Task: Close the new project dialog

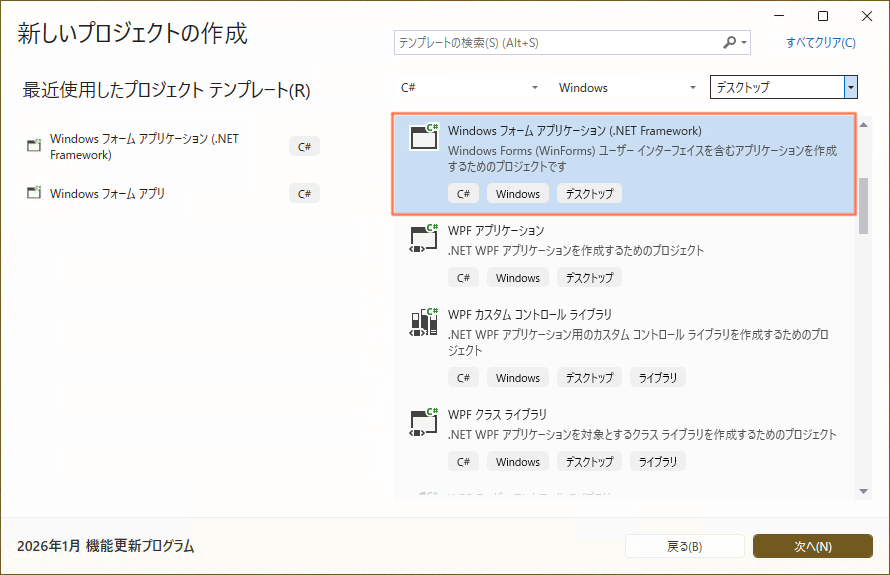Action: 867,16
